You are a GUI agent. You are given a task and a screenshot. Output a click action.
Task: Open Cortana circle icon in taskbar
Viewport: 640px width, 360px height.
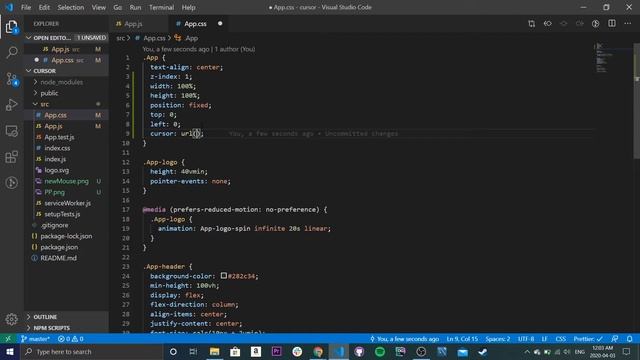click(x=173, y=351)
